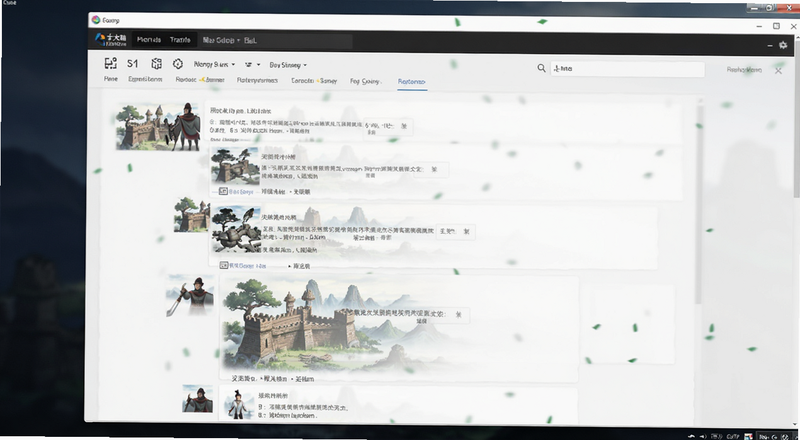This screenshot has width=800, height=440.
Task: Click the colorful icon in the system tray
Action: pyautogui.click(x=748, y=437)
